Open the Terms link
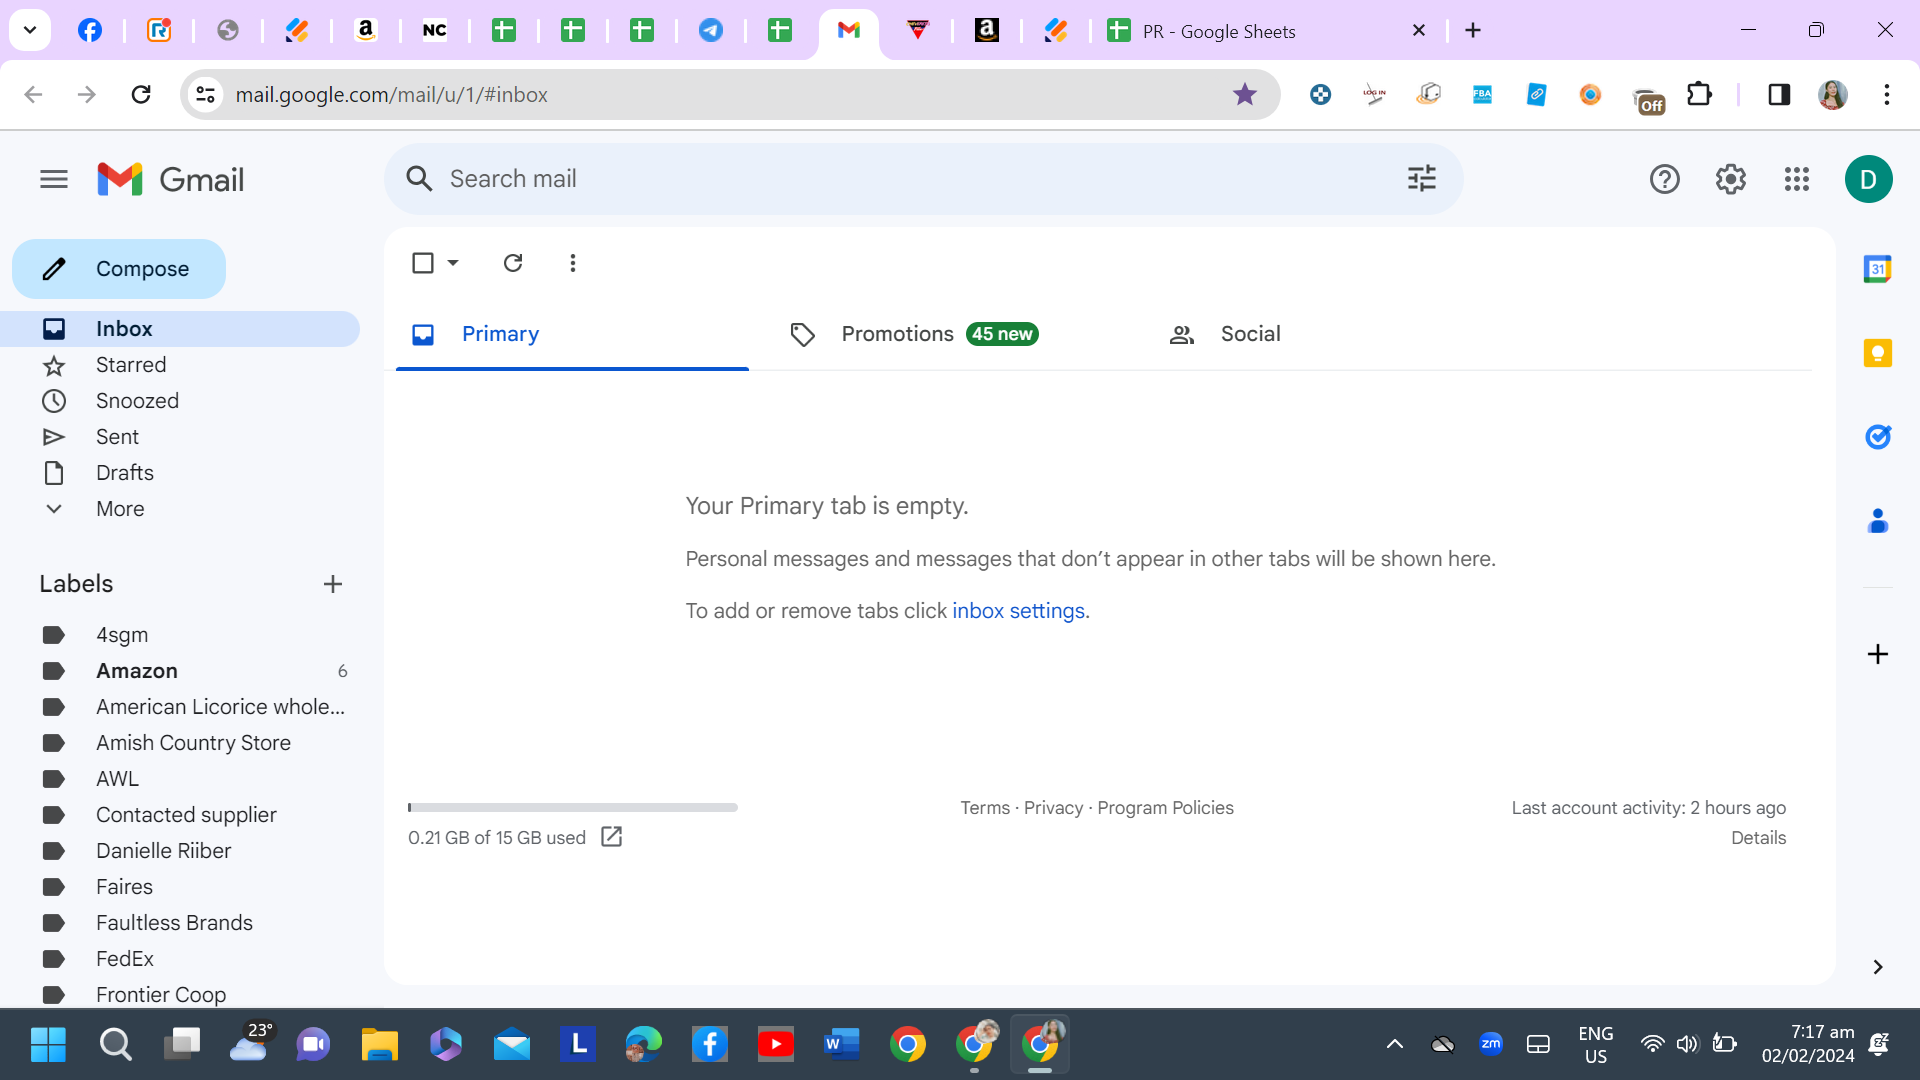Viewport: 1920px width, 1080px height. click(x=985, y=808)
